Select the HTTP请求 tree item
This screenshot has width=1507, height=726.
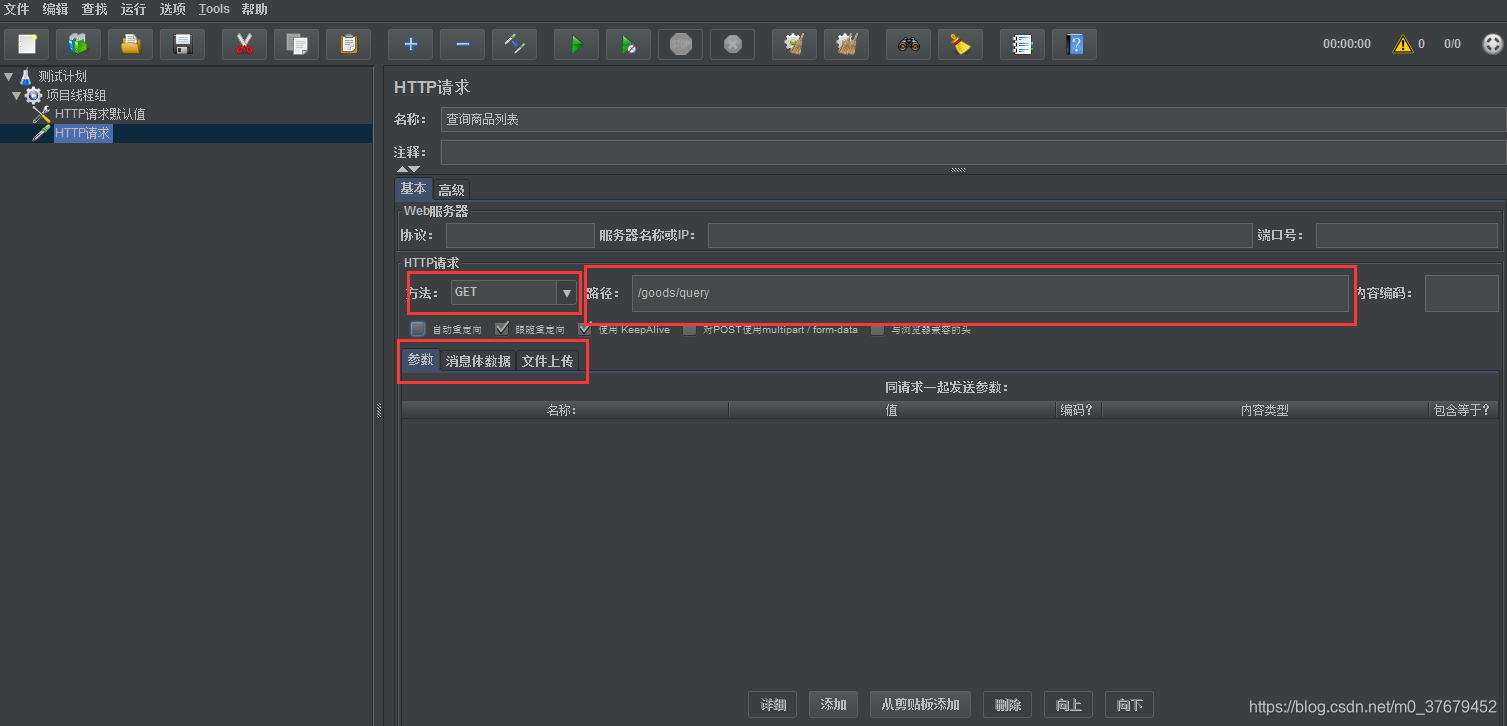pyautogui.click(x=83, y=133)
